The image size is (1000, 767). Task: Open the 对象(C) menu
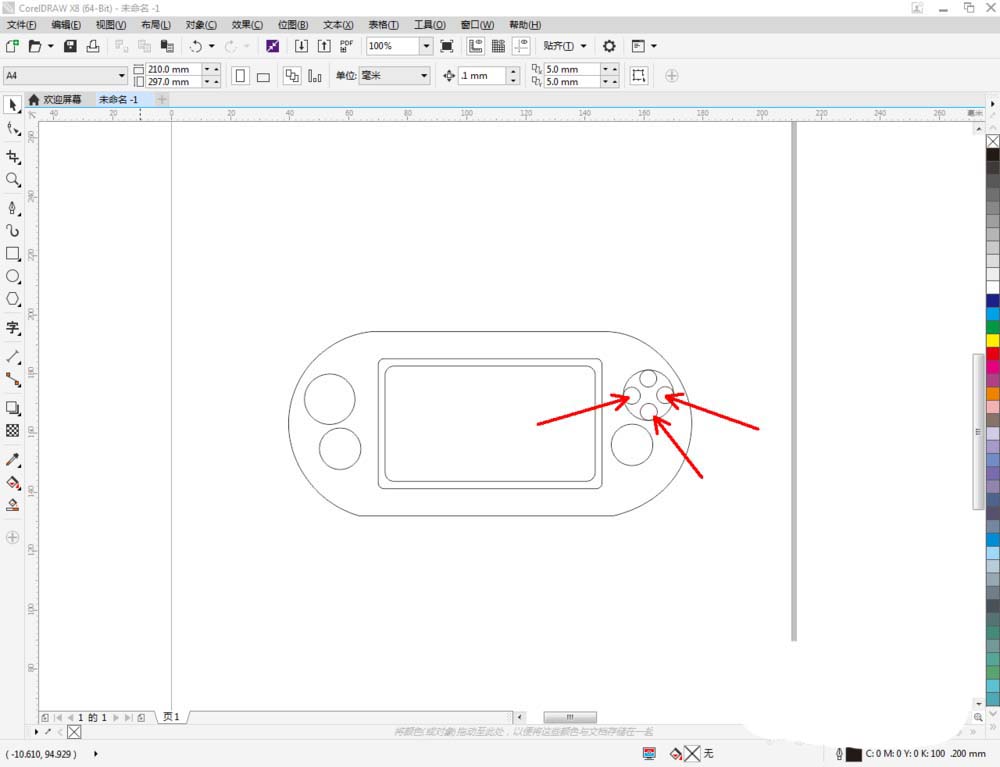[201, 25]
